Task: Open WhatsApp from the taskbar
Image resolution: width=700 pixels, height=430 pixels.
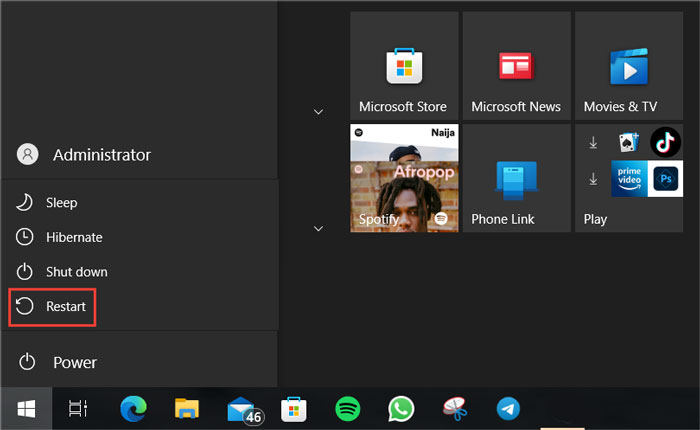Action: tap(401, 408)
